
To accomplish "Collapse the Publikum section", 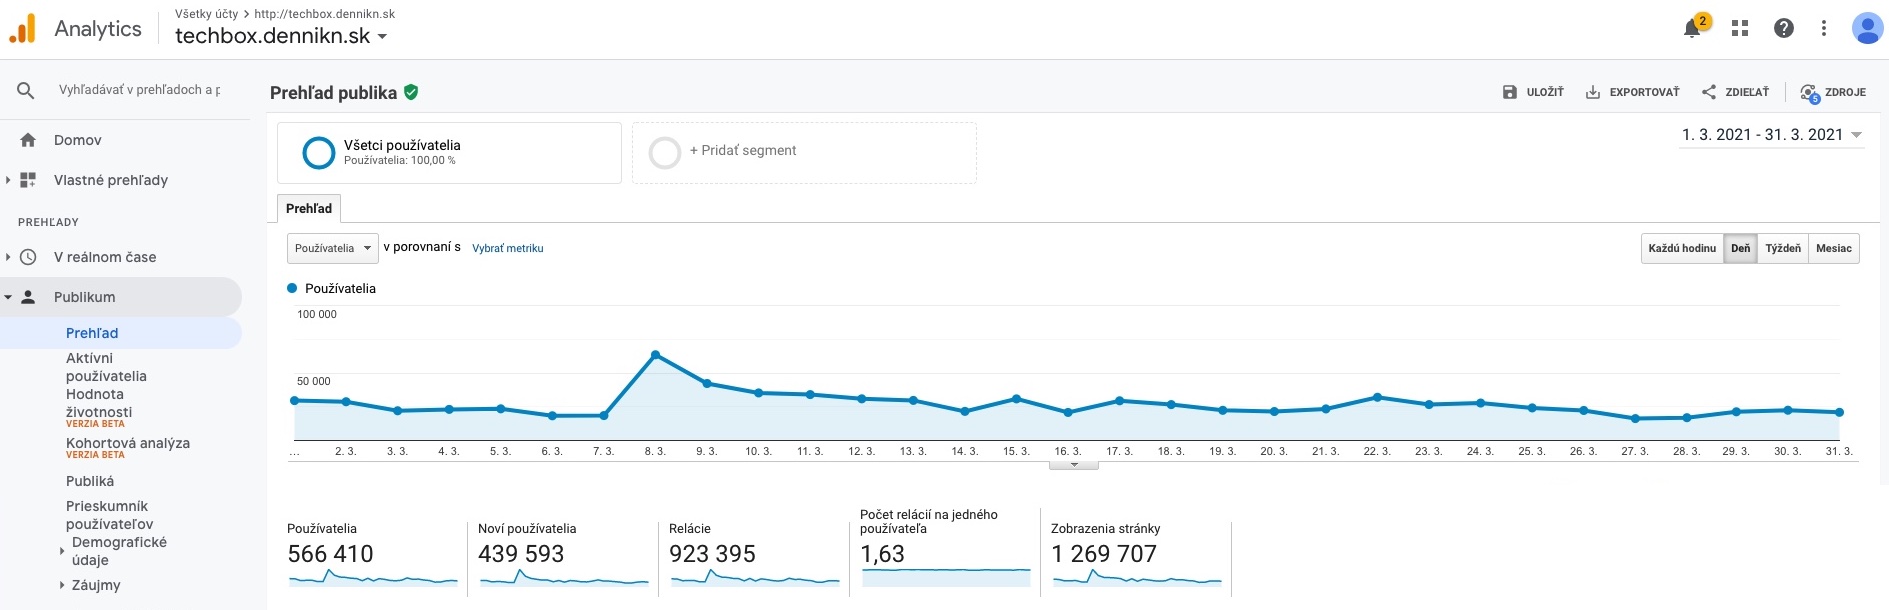I will (8, 297).
